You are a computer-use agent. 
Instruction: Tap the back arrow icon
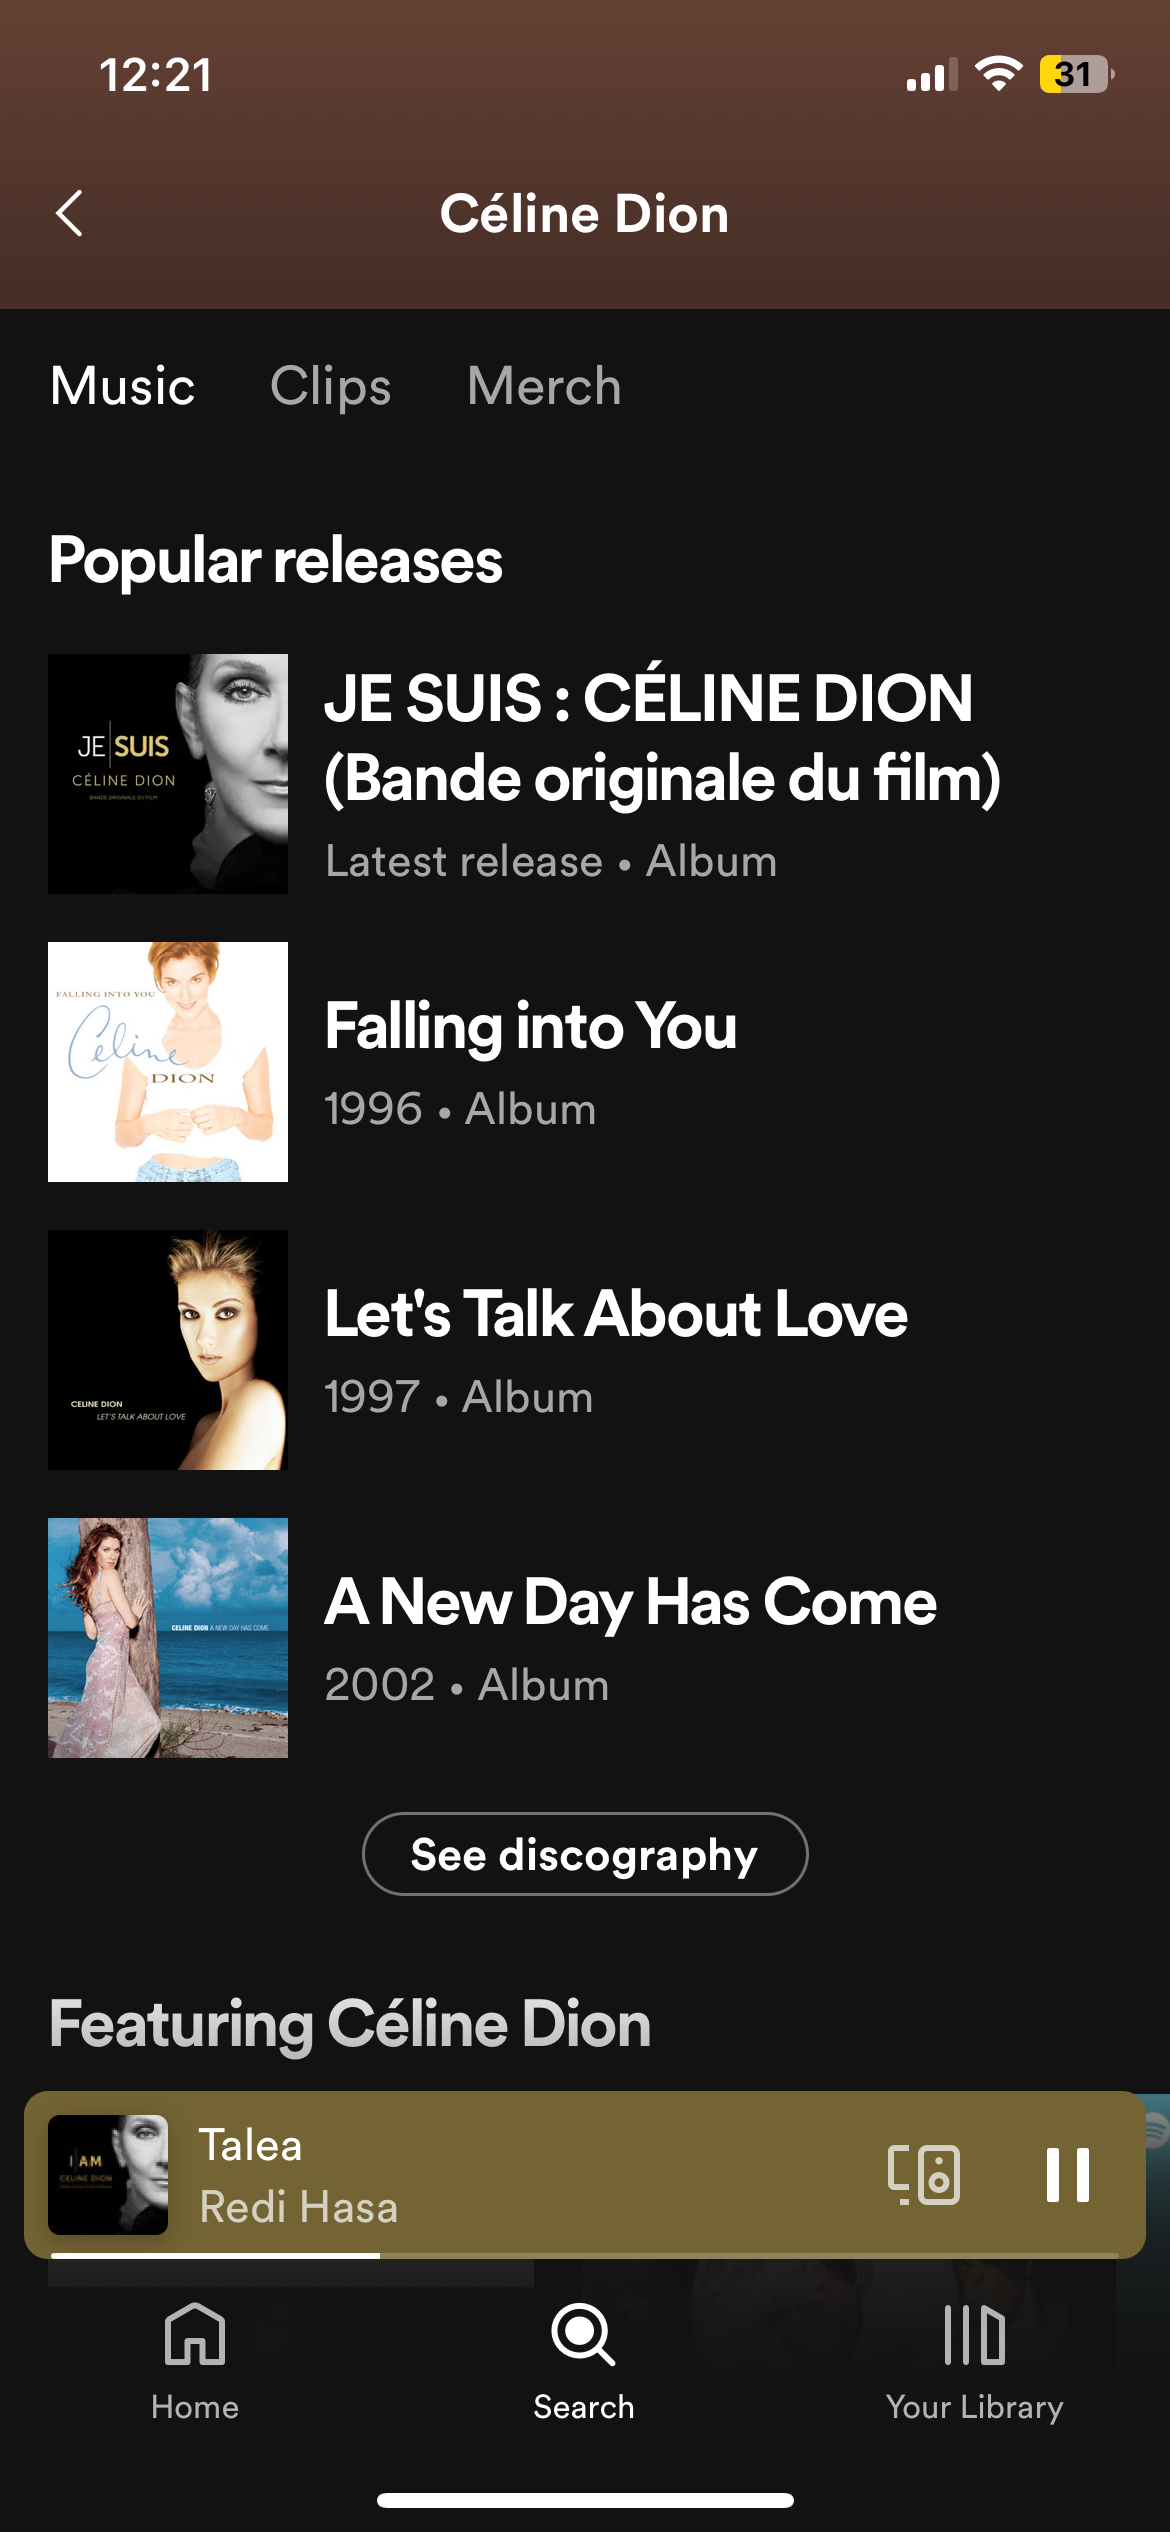pos(69,213)
